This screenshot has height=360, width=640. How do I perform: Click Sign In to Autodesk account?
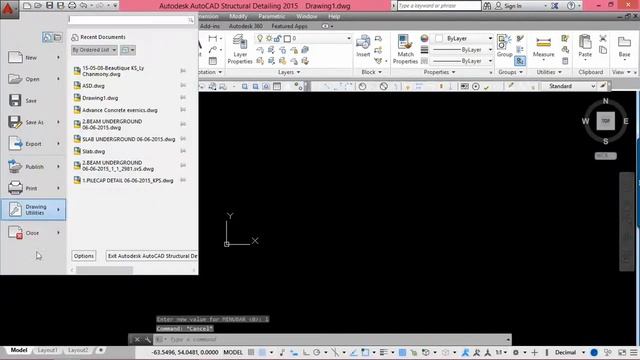[509, 6]
